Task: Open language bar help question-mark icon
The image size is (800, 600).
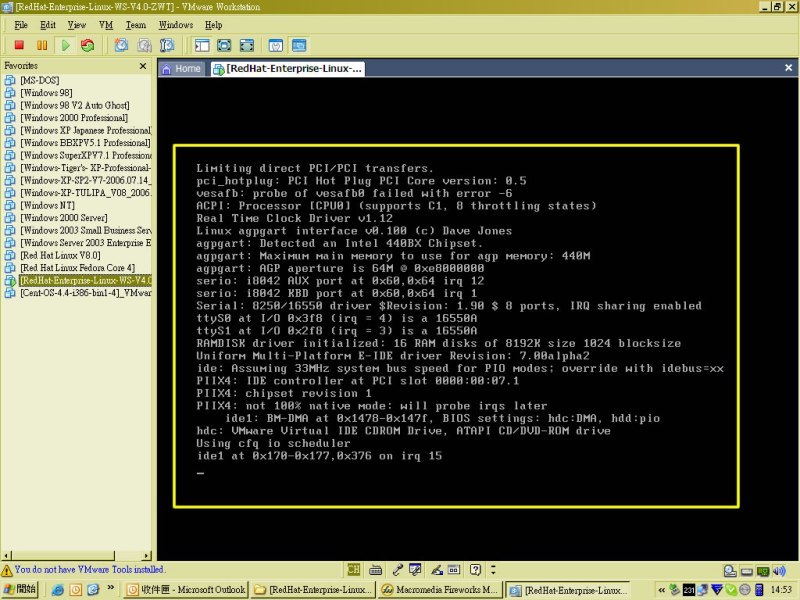Action: (x=476, y=569)
